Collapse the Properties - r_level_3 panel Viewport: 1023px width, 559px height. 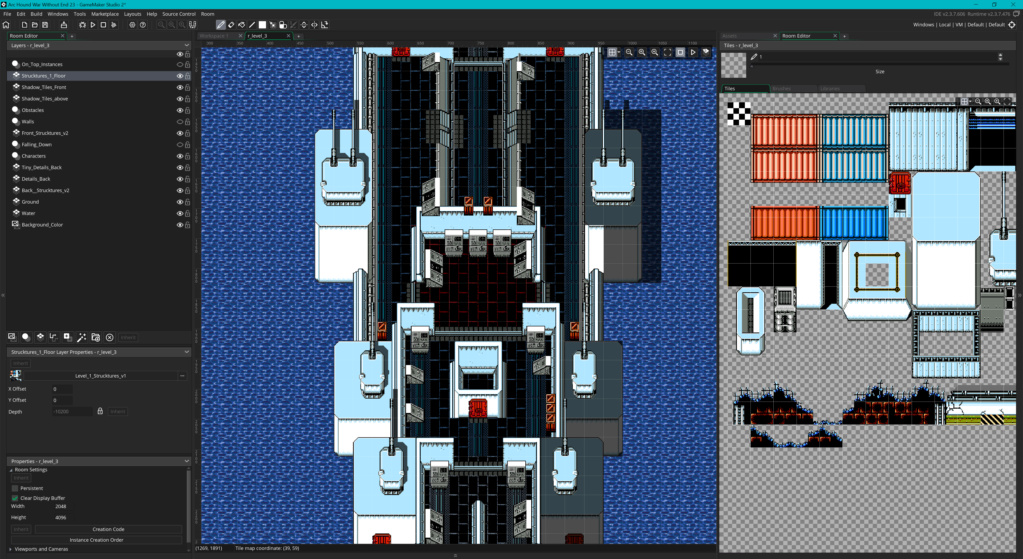pos(187,461)
